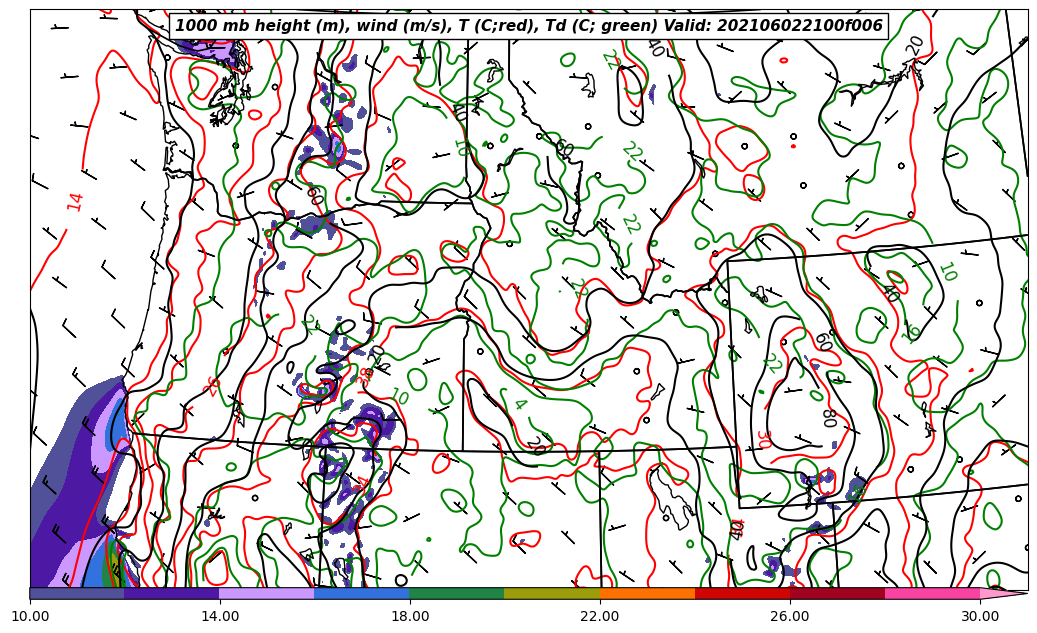Click the 30.00 colorbar tick label
This screenshot has height=633, width=1037.
point(980,616)
